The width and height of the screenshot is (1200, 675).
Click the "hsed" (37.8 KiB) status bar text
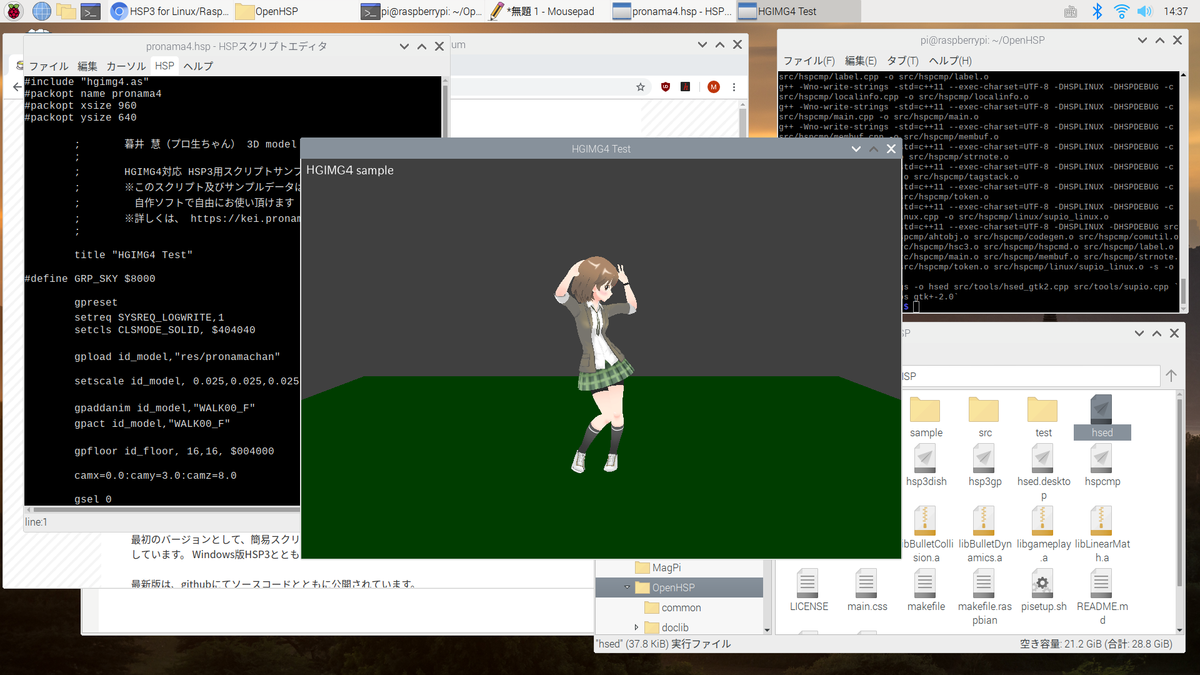[x=662, y=644]
